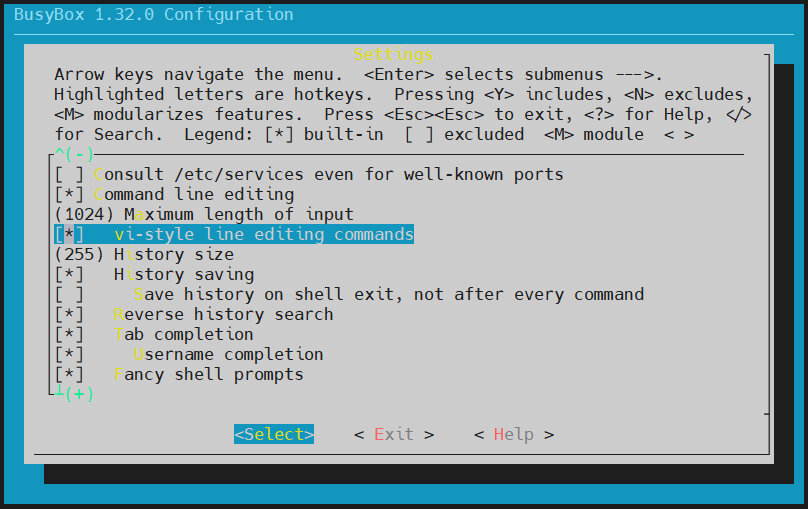Edit the (255) History size value
The height and width of the screenshot is (509, 808).
click(79, 254)
